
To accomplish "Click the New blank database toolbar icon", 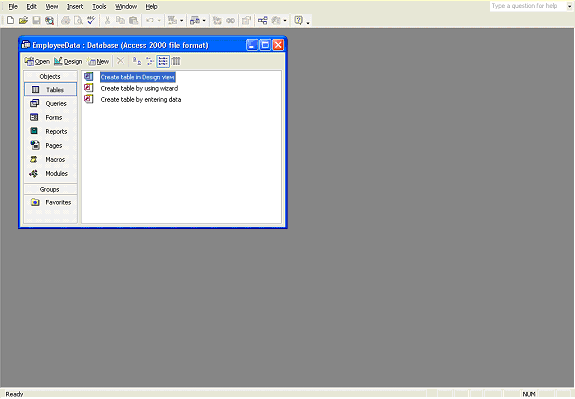I will (x=10, y=21).
